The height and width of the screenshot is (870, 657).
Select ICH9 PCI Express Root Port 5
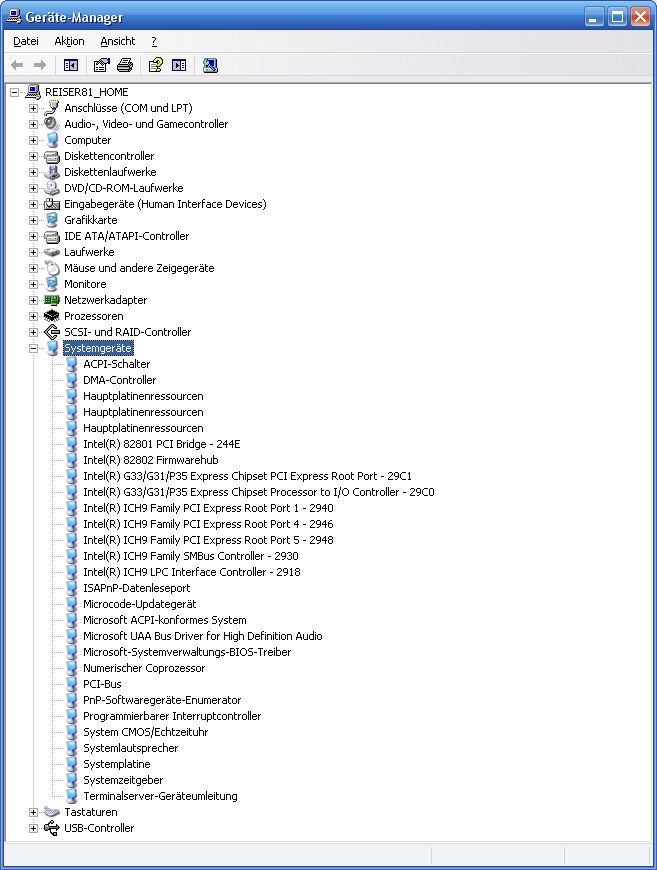pos(208,540)
